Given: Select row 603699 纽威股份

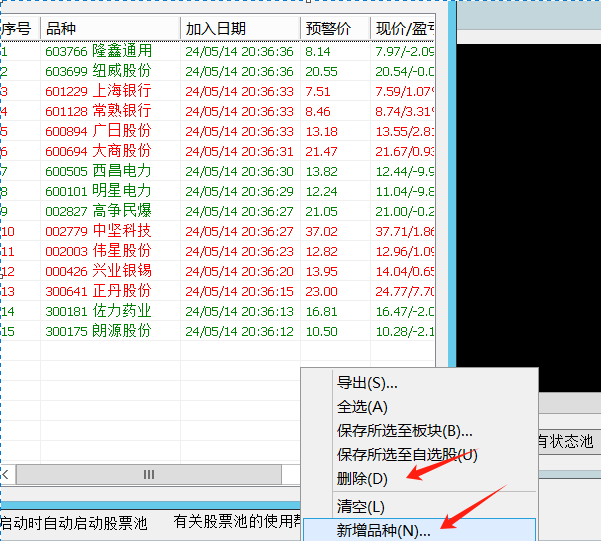Looking at the screenshot, I should 217,71.
